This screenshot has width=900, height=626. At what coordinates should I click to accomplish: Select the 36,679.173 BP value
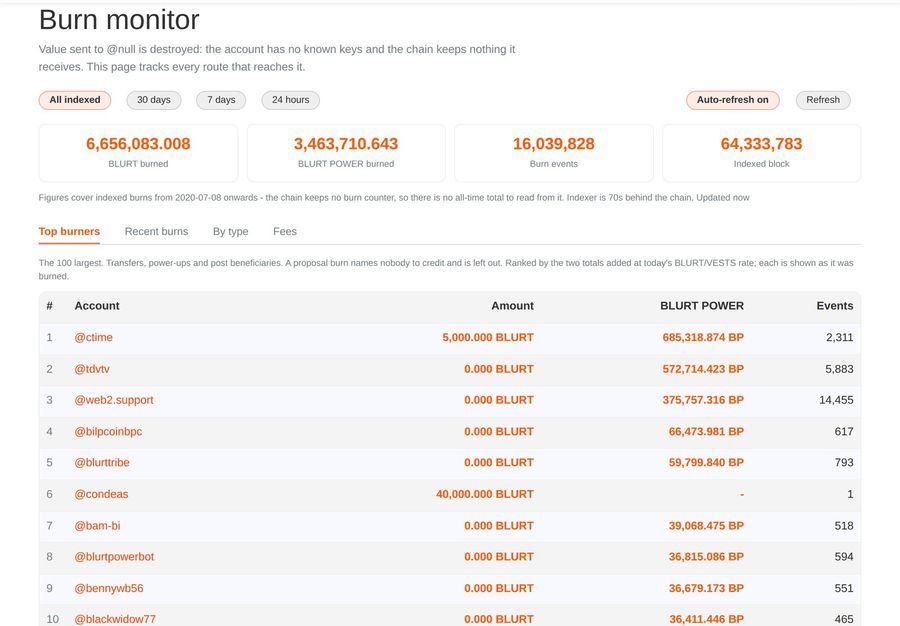(706, 588)
